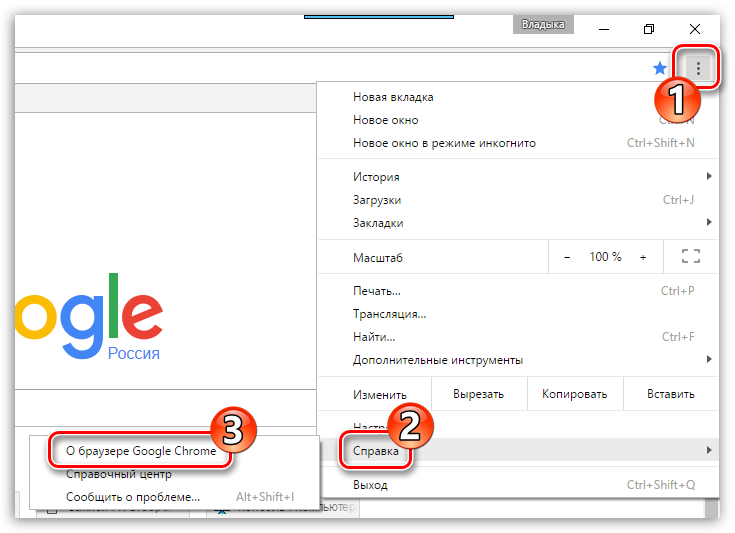Open Новое окно в режиме инкогнито
The width and height of the screenshot is (735, 533).
pos(518,143)
